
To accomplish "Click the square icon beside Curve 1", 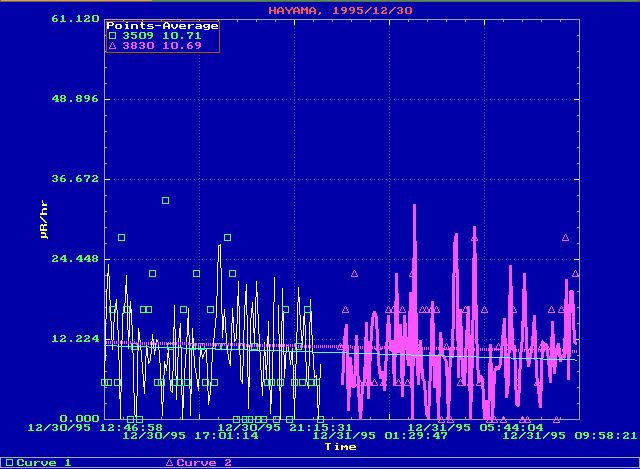I will [5, 463].
